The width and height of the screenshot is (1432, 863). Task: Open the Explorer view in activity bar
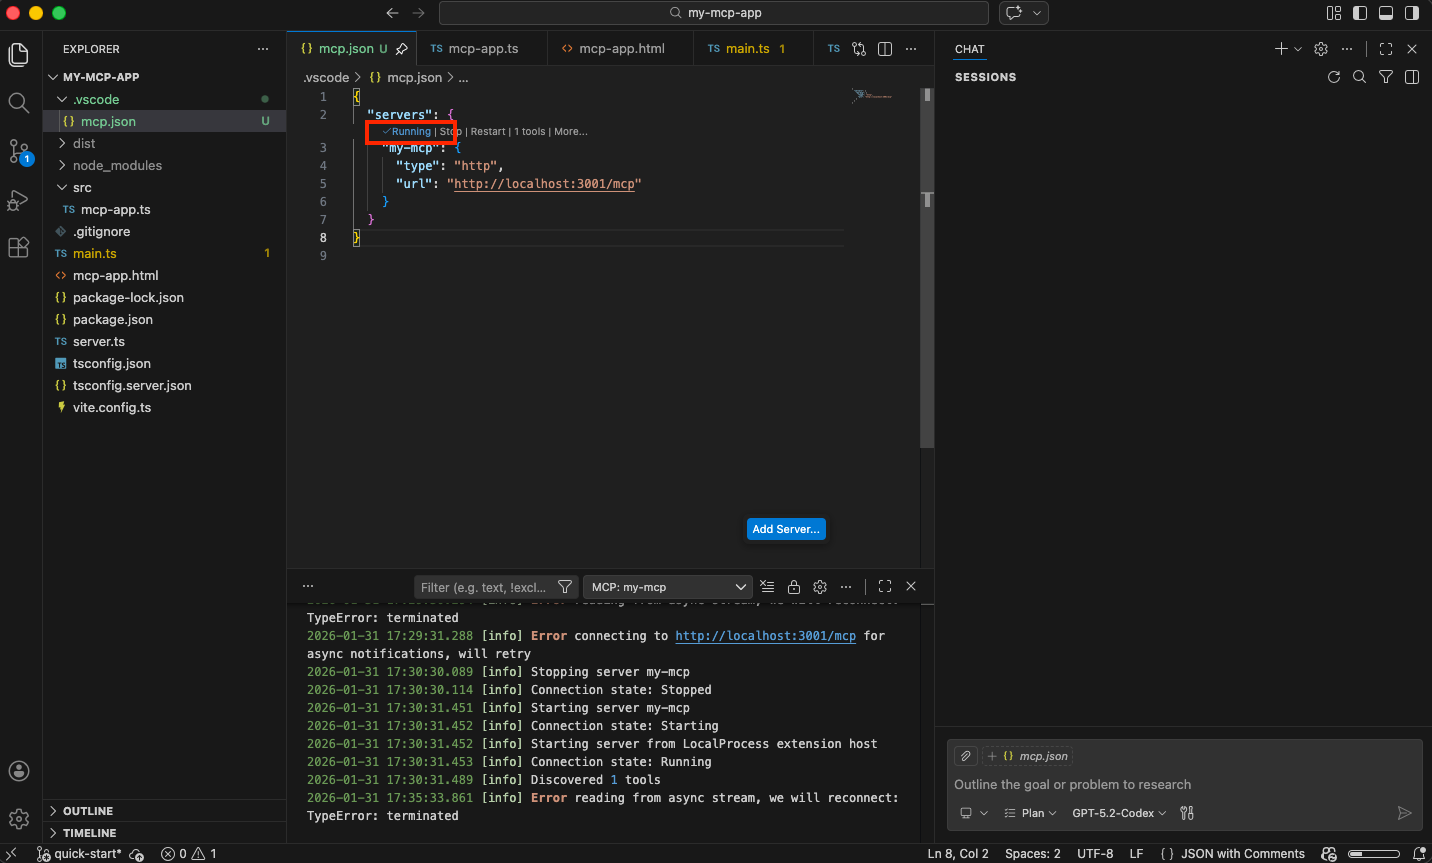tap(18, 55)
